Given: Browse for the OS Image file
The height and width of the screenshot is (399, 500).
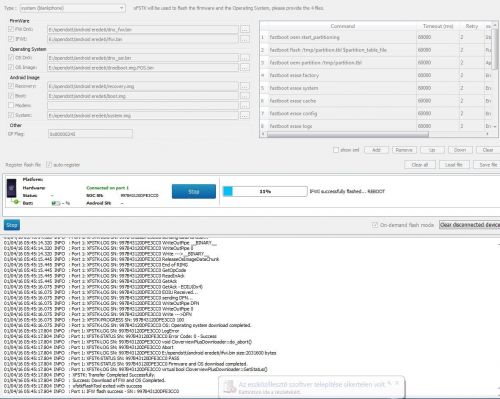Looking at the screenshot, I should point(245,67).
